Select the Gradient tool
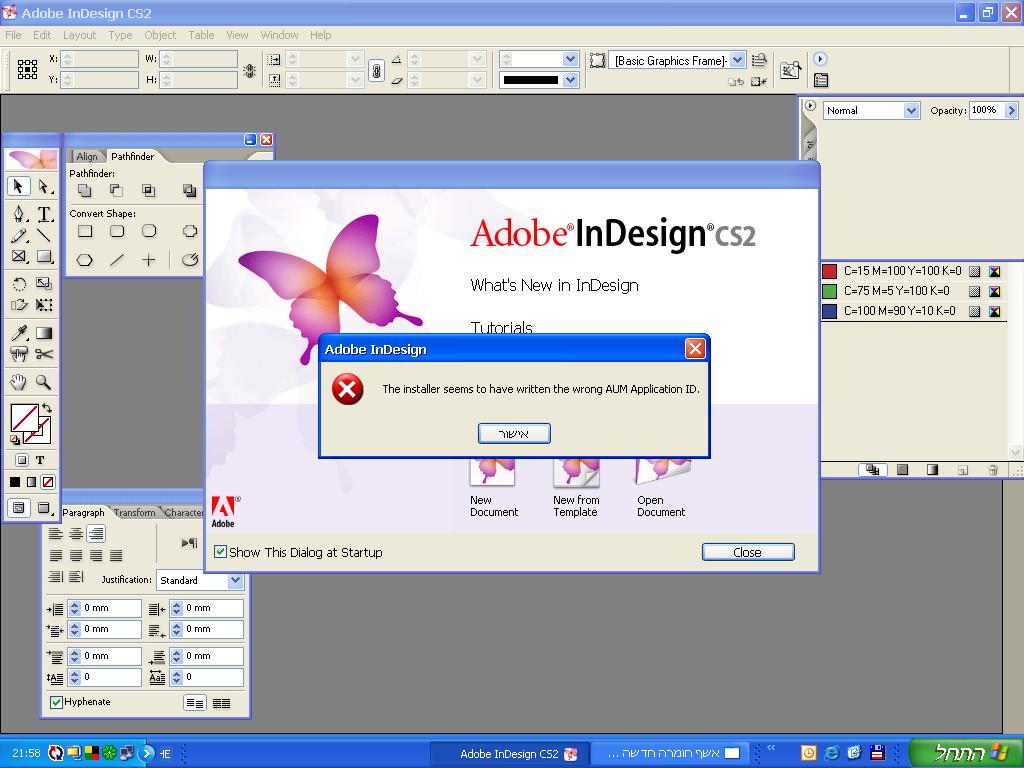The height and width of the screenshot is (768, 1024). pyautogui.click(x=44, y=333)
